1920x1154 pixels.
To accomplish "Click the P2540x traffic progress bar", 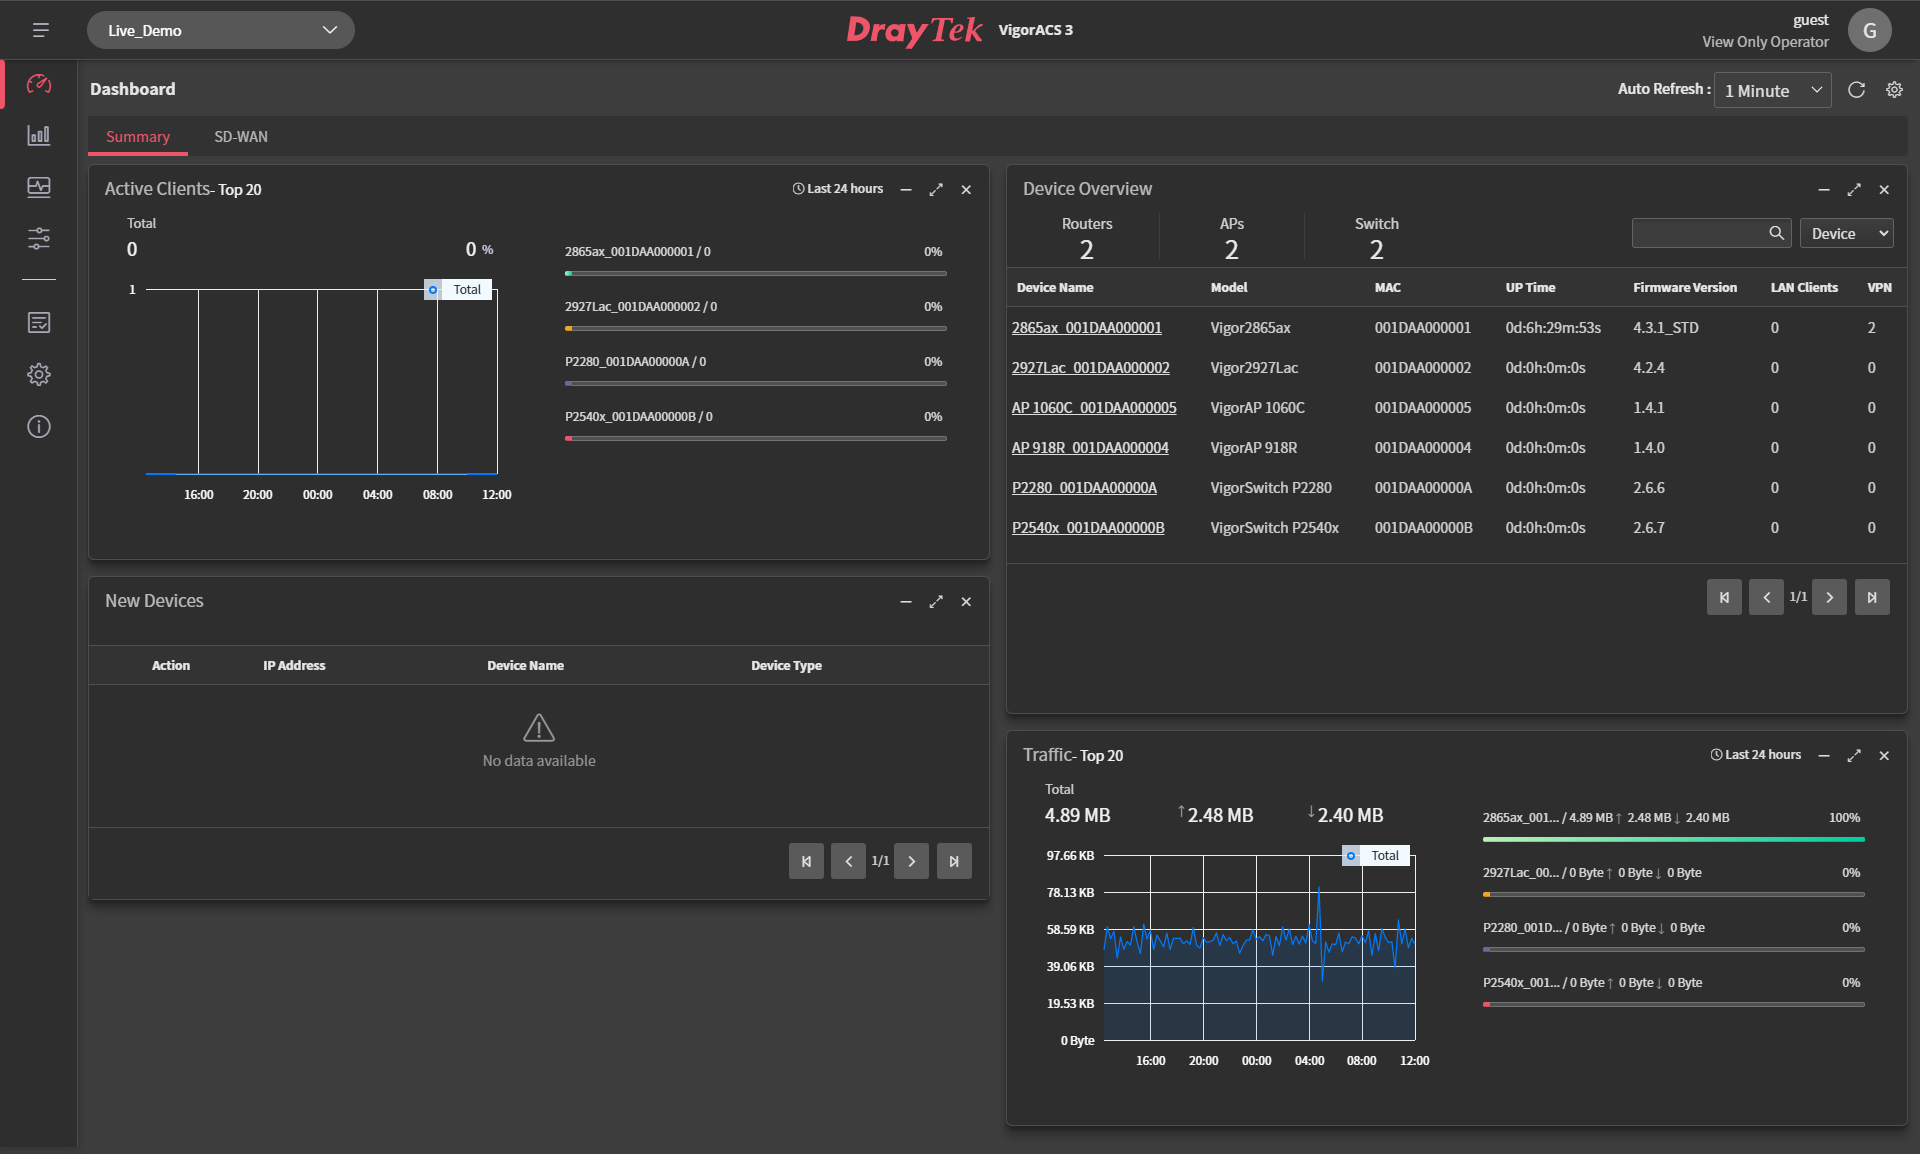I will point(1674,1004).
